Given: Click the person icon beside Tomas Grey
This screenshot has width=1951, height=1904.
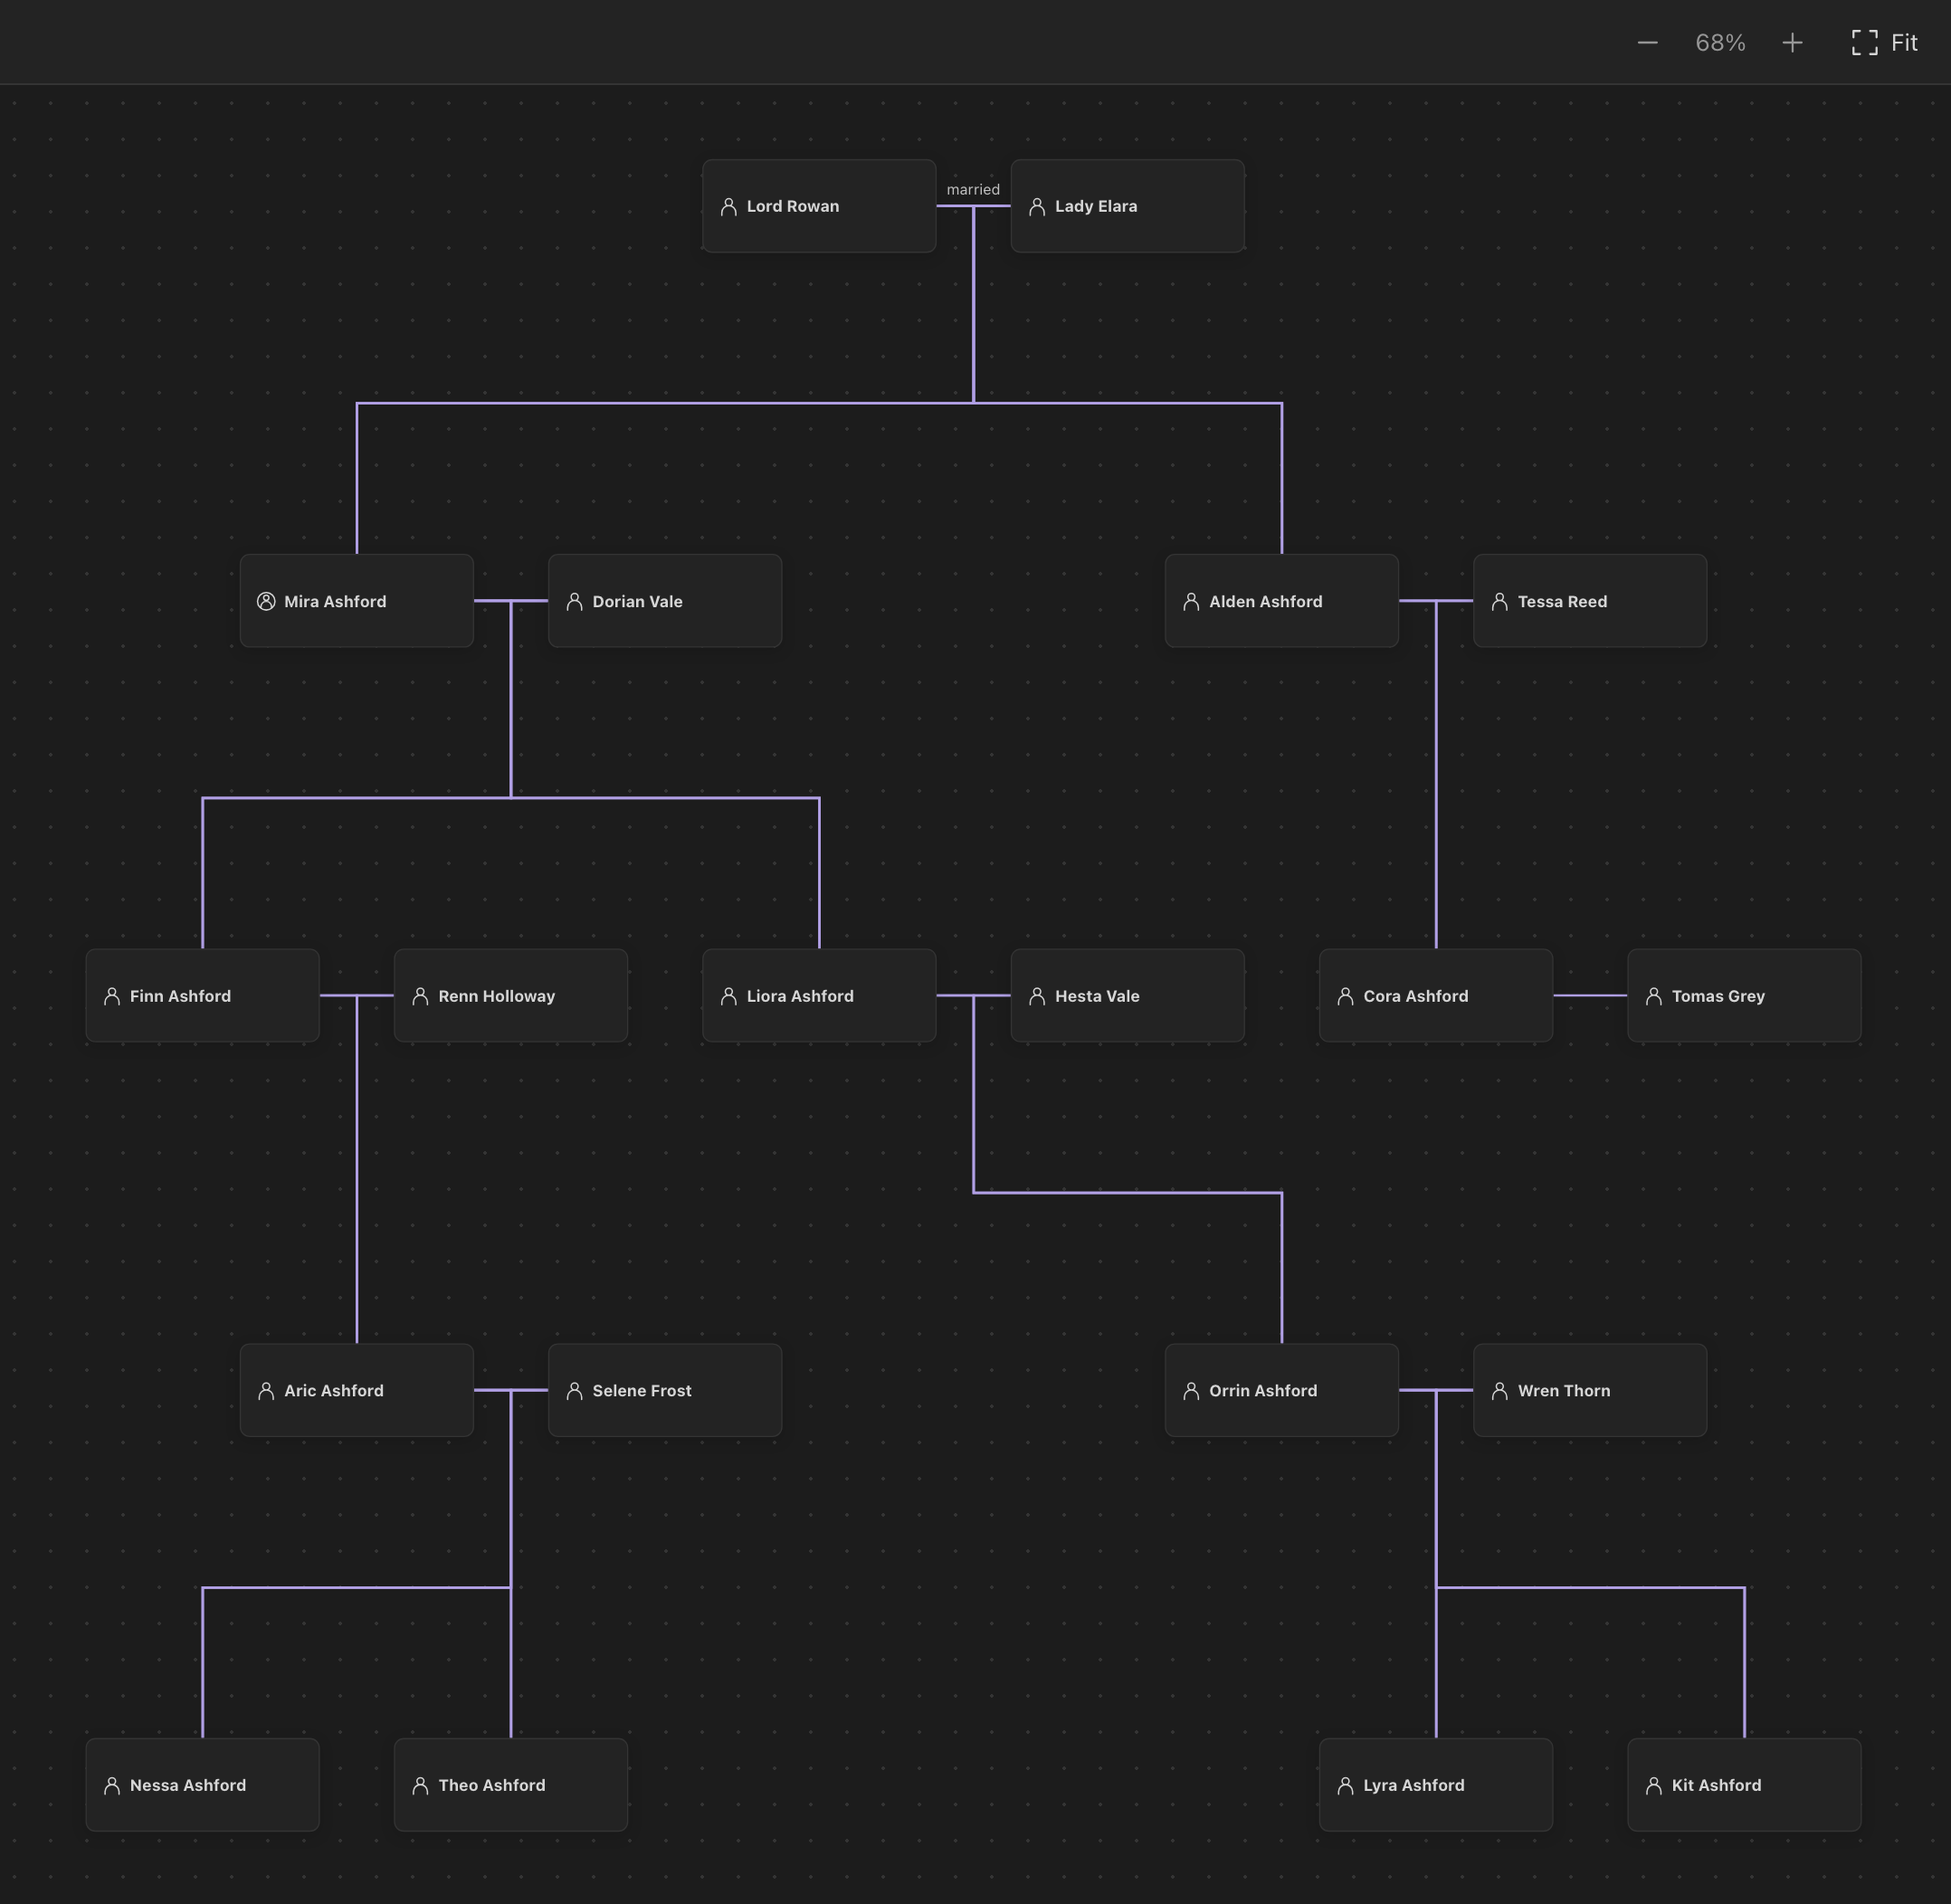Looking at the screenshot, I should tap(1653, 996).
